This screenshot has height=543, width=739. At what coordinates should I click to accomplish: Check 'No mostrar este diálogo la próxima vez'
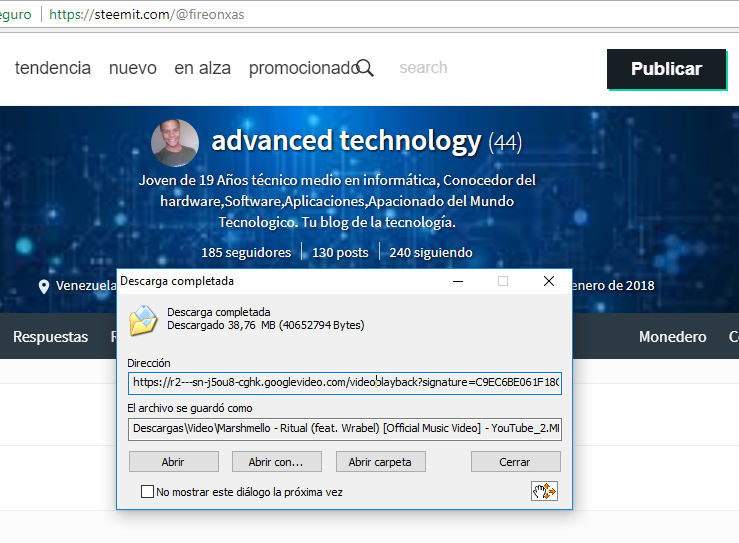point(147,492)
